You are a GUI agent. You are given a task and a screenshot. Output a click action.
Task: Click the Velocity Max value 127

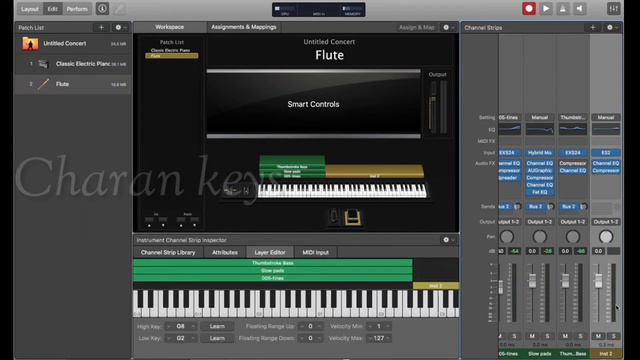(379, 338)
